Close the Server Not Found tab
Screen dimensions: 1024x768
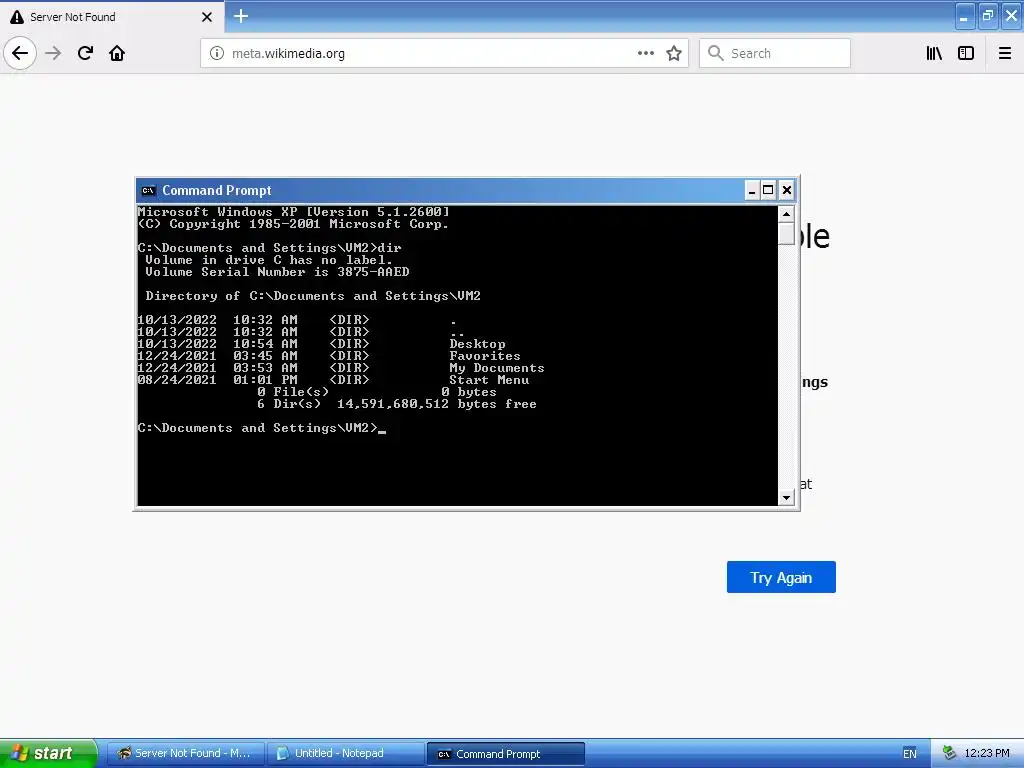point(207,17)
